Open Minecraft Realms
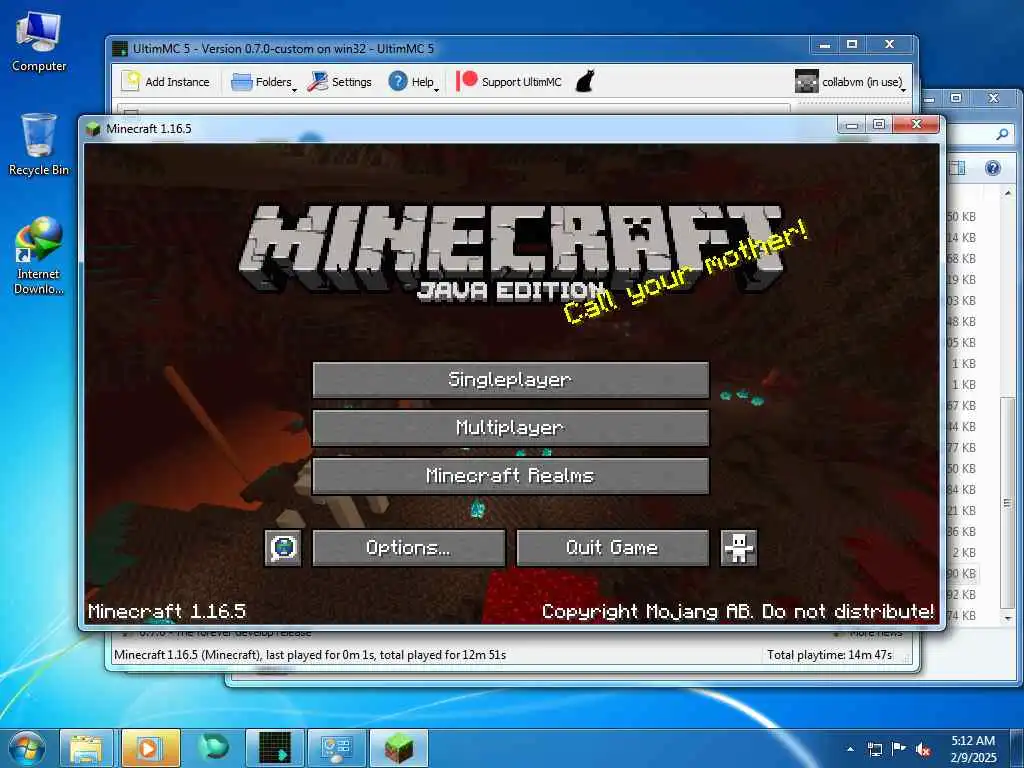Viewport: 1024px width, 768px height. click(x=511, y=476)
